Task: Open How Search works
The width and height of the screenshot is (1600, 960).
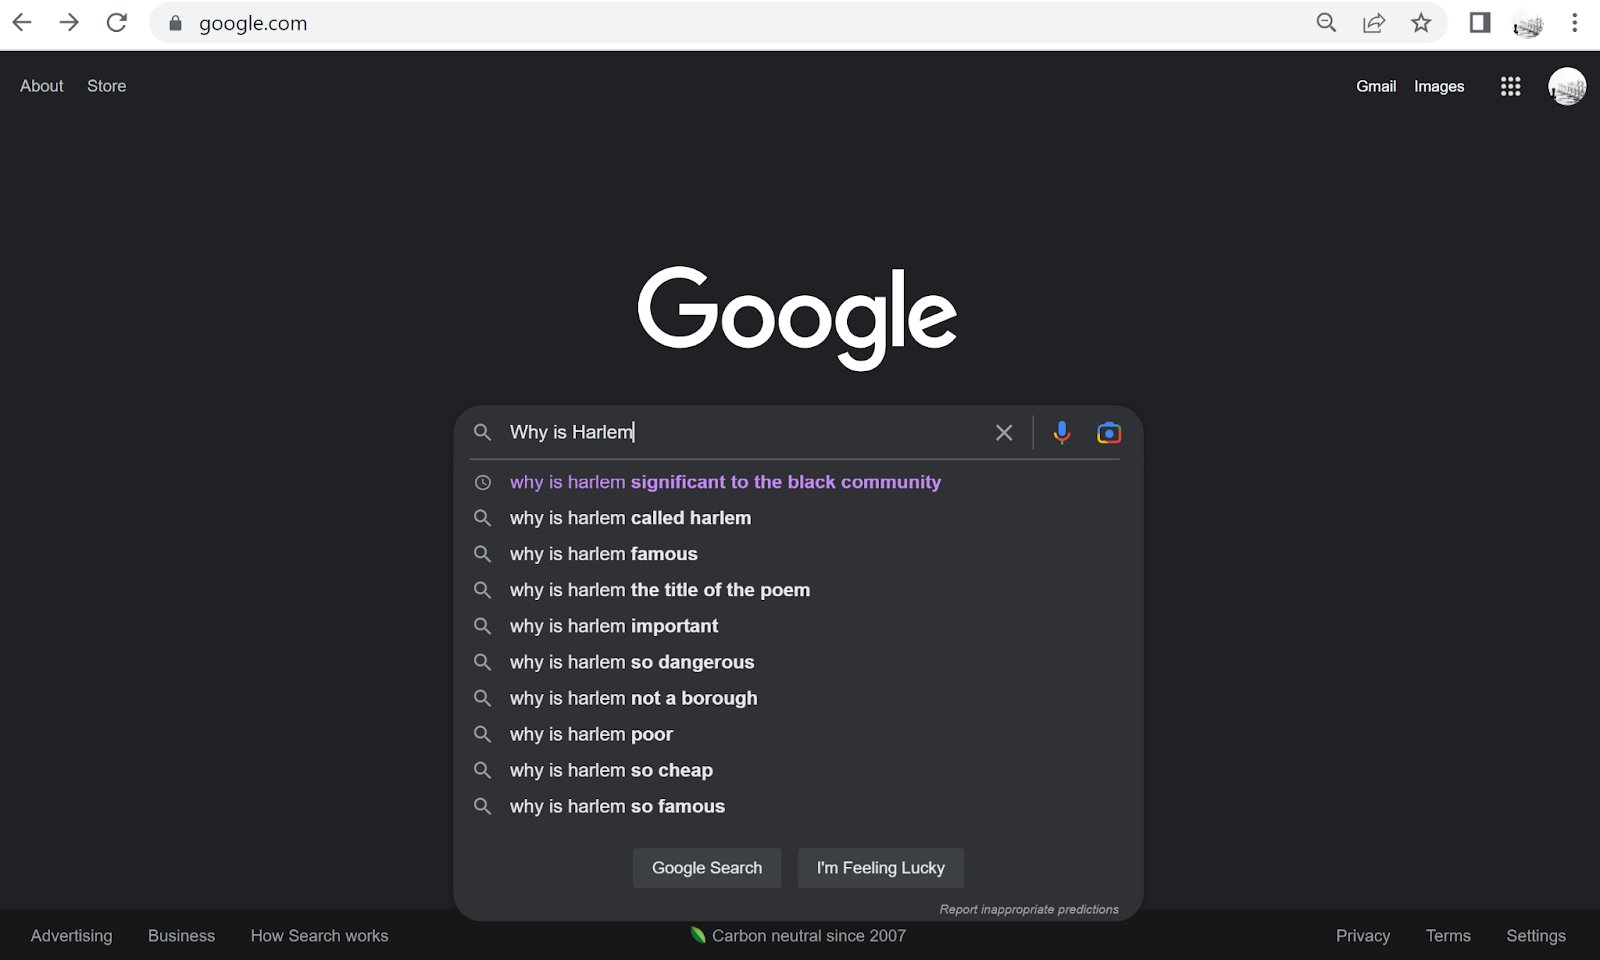Action: point(320,936)
